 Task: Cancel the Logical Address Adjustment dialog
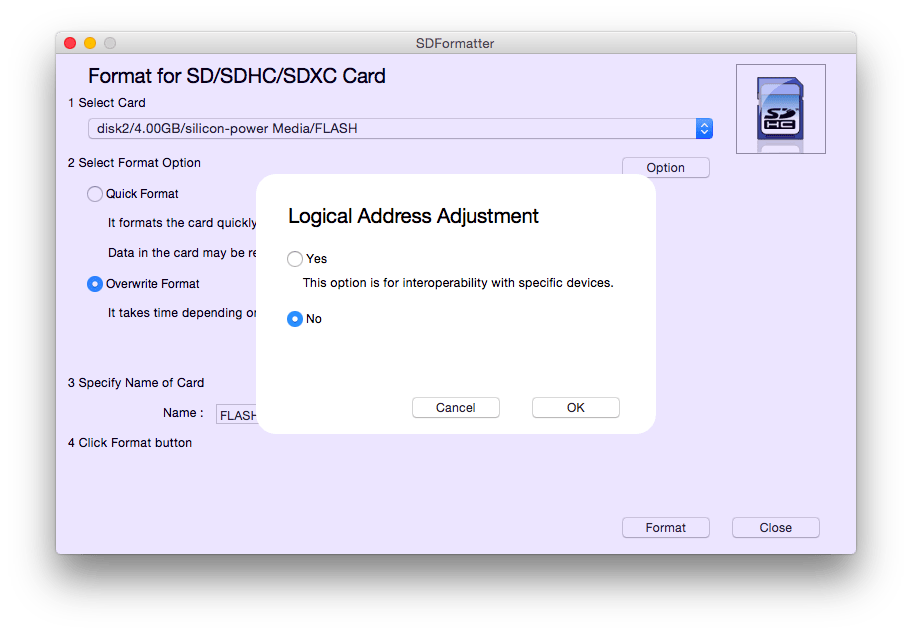[455, 407]
